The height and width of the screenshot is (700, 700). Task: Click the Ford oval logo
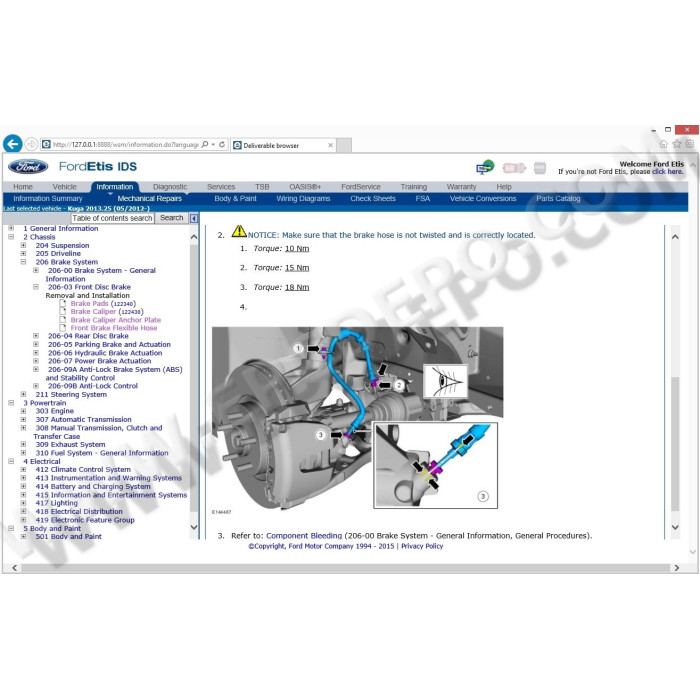click(x=28, y=167)
